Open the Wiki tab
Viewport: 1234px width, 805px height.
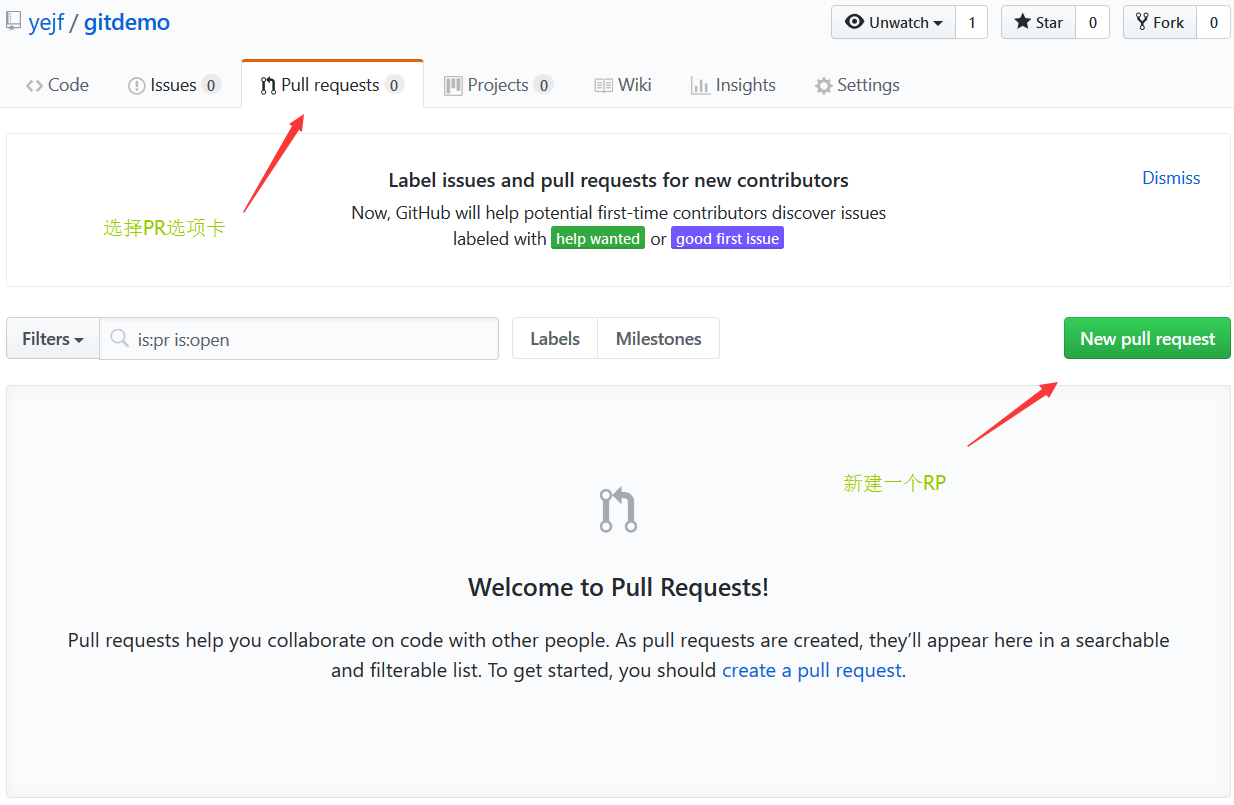click(622, 85)
